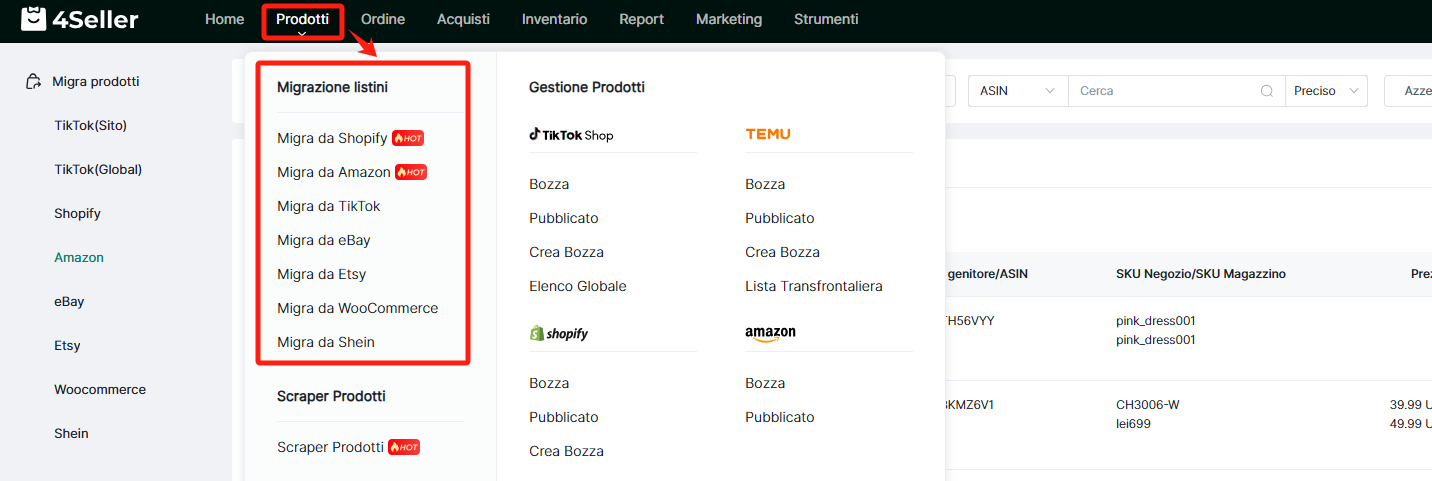Open TEMU Lista Transfrontaliera
The width and height of the screenshot is (1432, 481).
(x=814, y=286)
